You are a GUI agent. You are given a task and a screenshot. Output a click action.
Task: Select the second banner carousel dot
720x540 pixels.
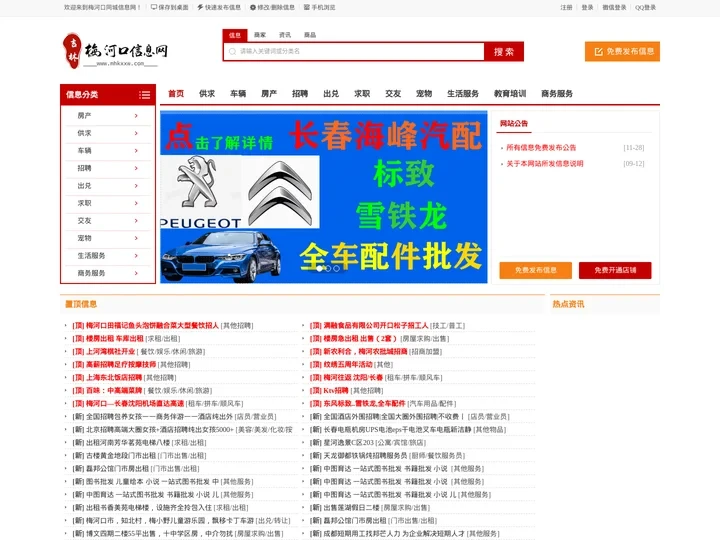click(328, 269)
